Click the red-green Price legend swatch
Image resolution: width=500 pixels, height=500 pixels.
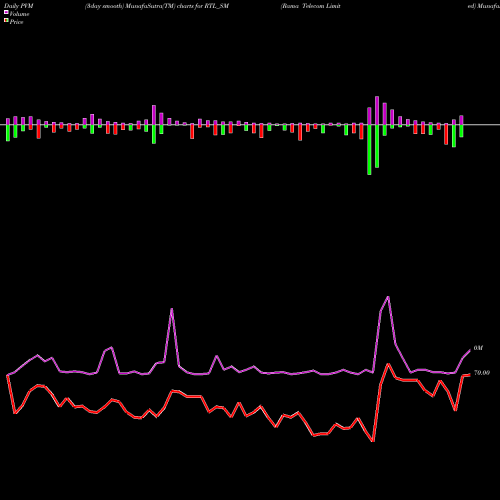(6, 21)
